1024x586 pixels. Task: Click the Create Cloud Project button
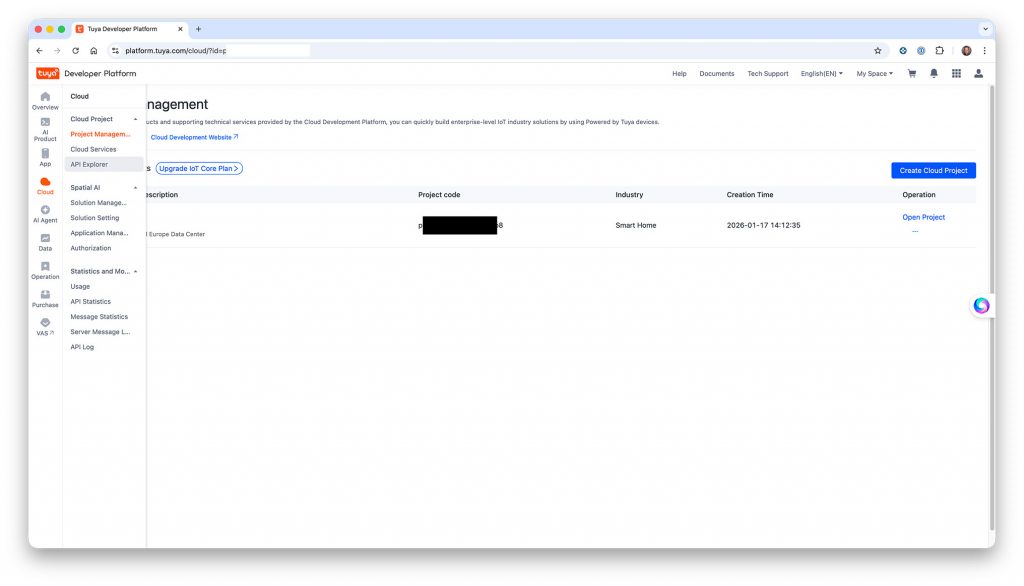point(932,171)
